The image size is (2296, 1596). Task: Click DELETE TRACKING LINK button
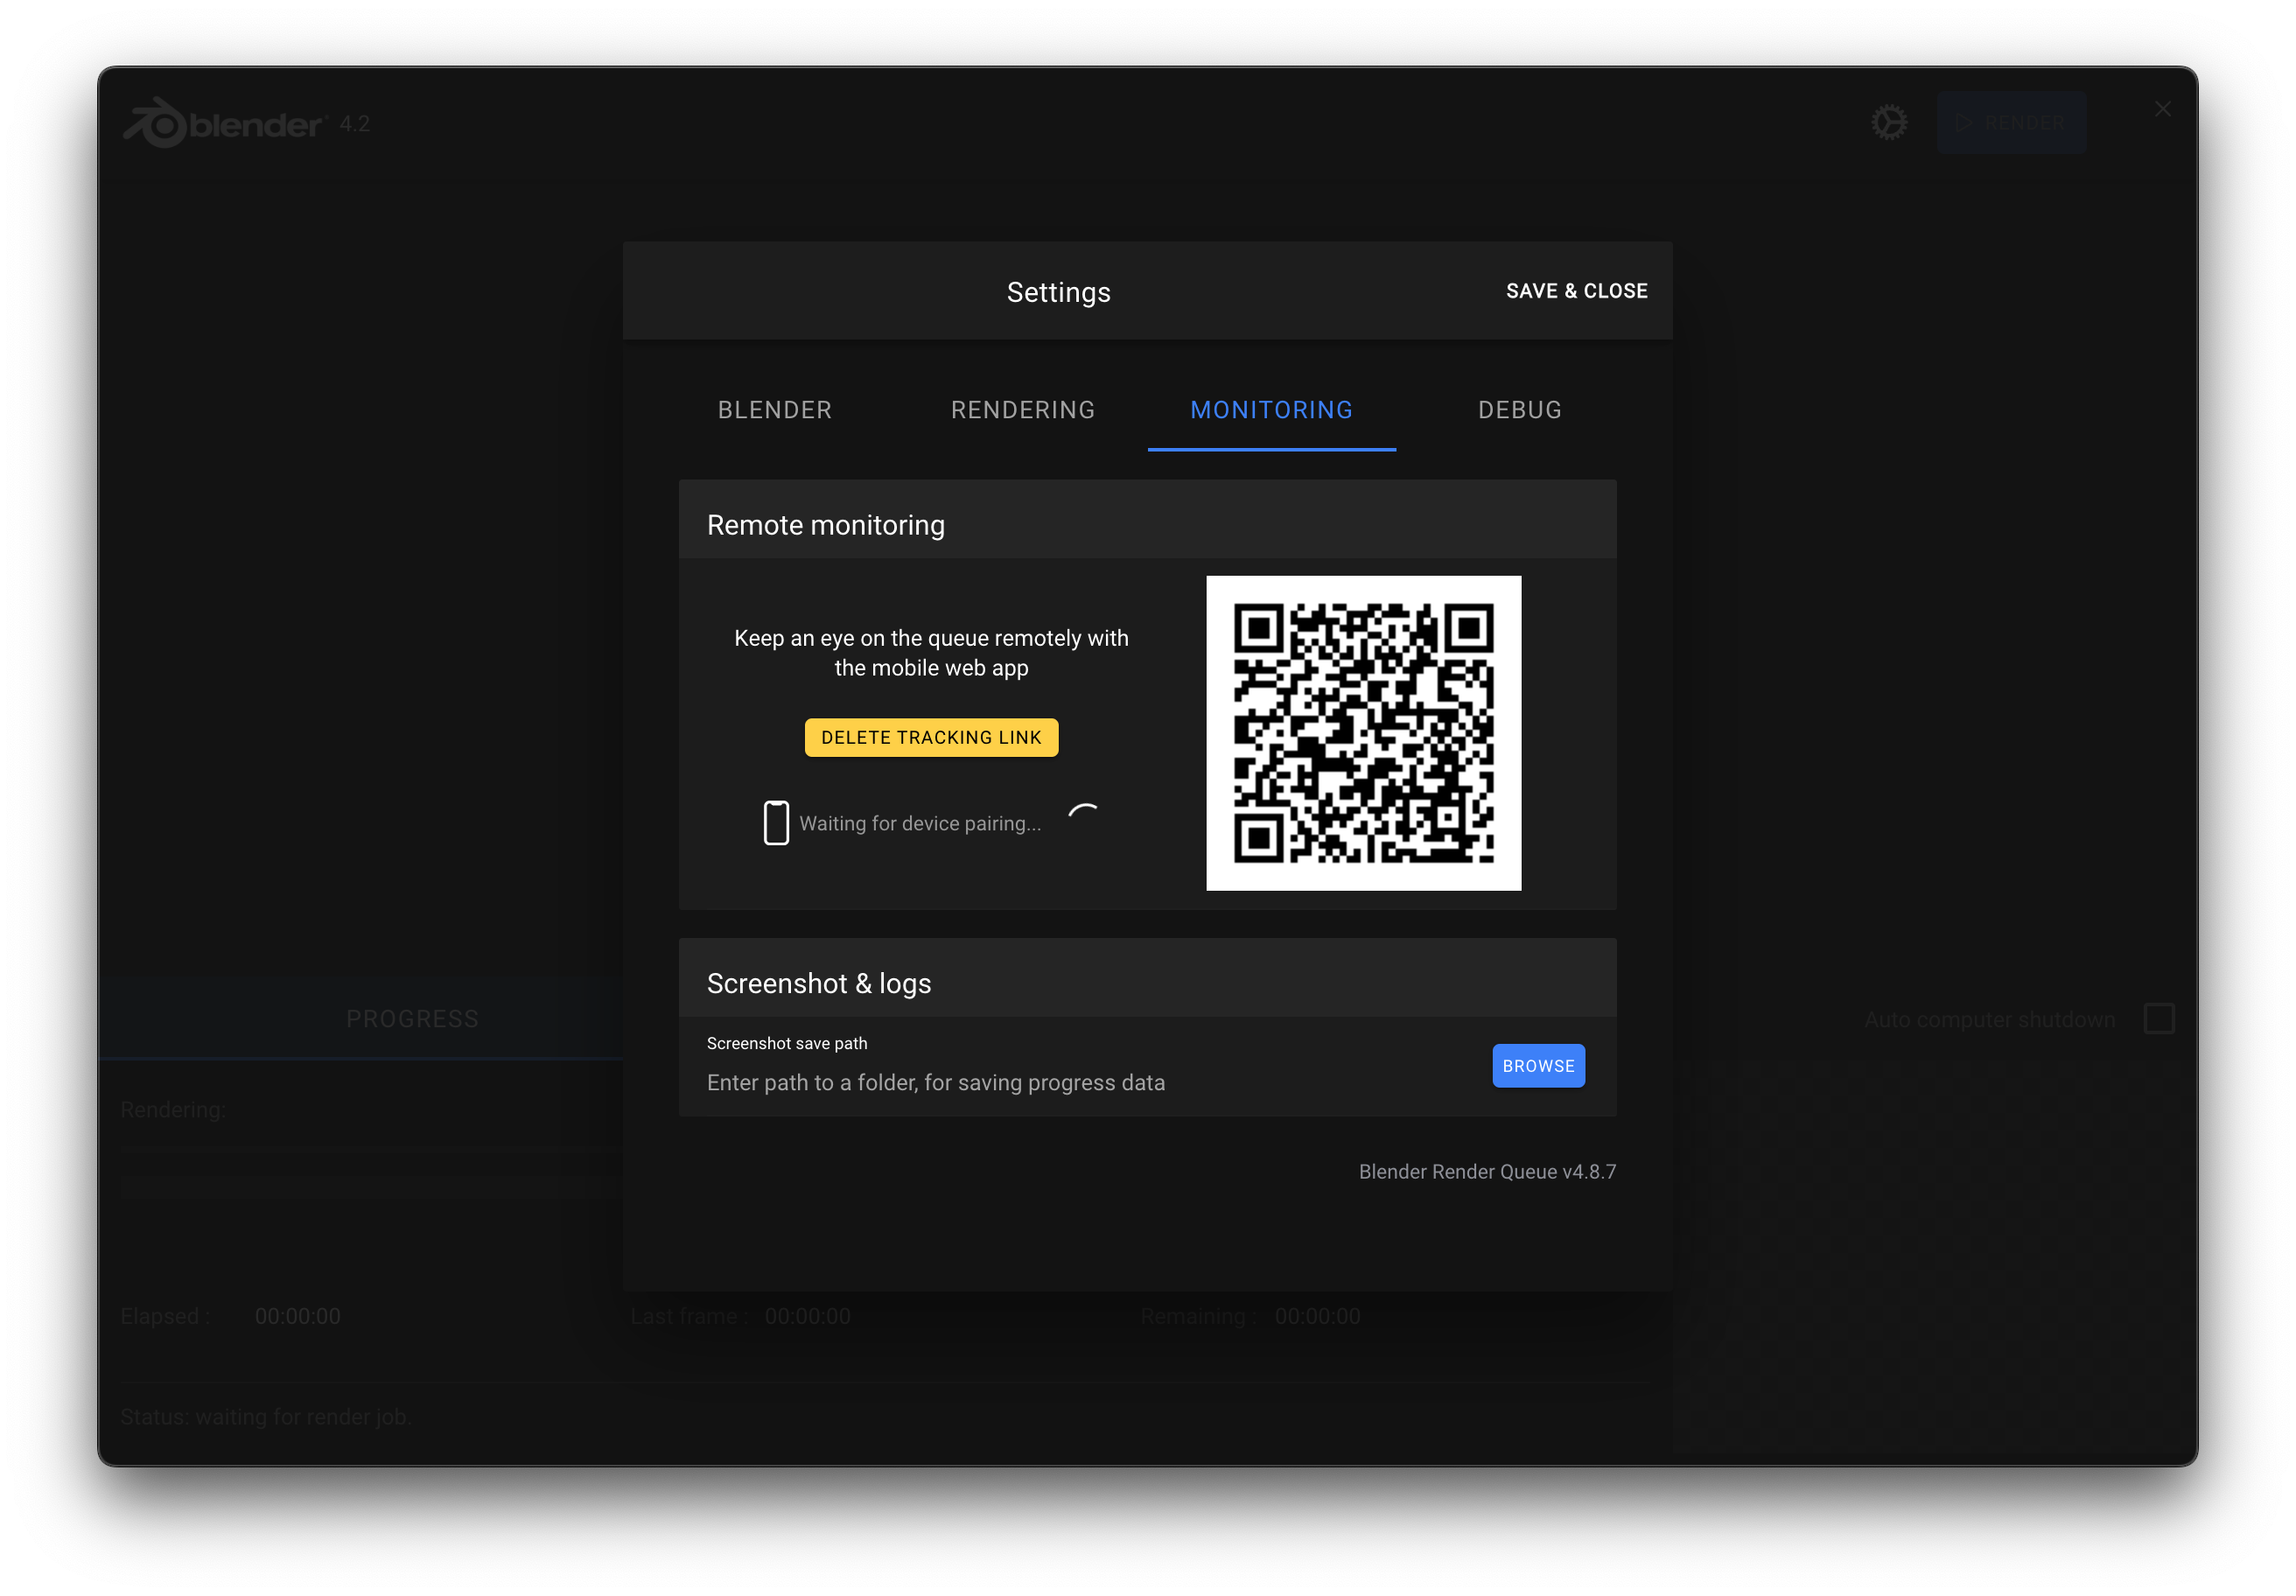[932, 736]
